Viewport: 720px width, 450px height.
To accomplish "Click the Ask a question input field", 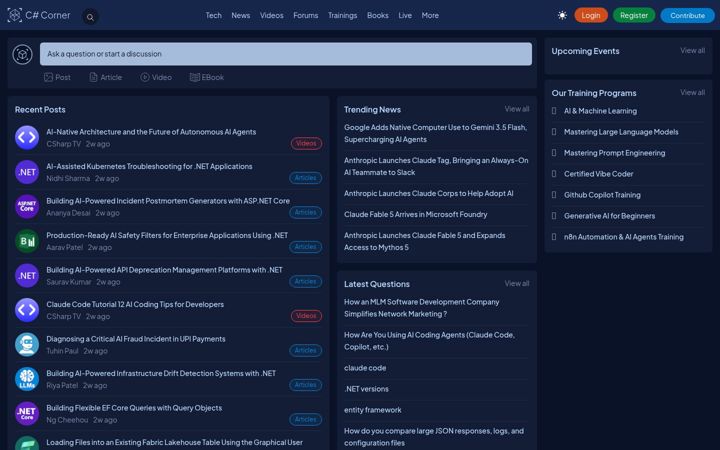I will 286,54.
